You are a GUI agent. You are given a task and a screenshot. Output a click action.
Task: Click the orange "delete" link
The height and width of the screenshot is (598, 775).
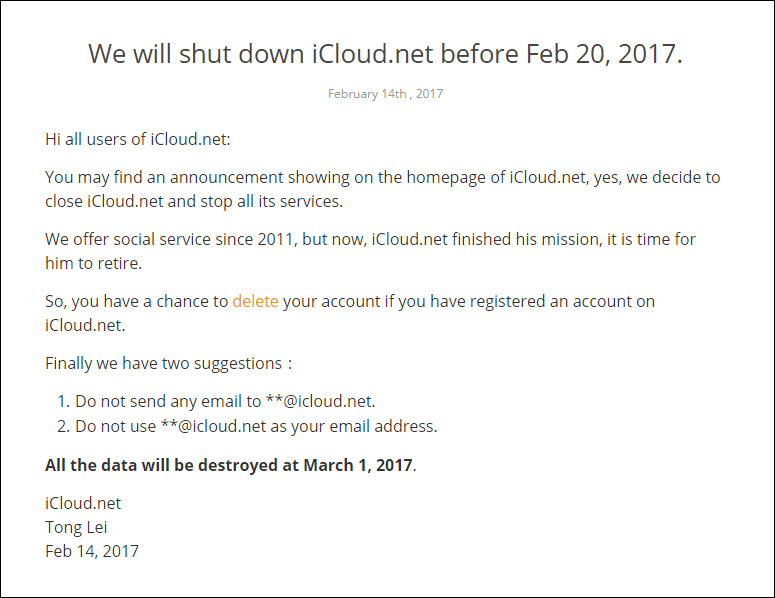coord(255,301)
